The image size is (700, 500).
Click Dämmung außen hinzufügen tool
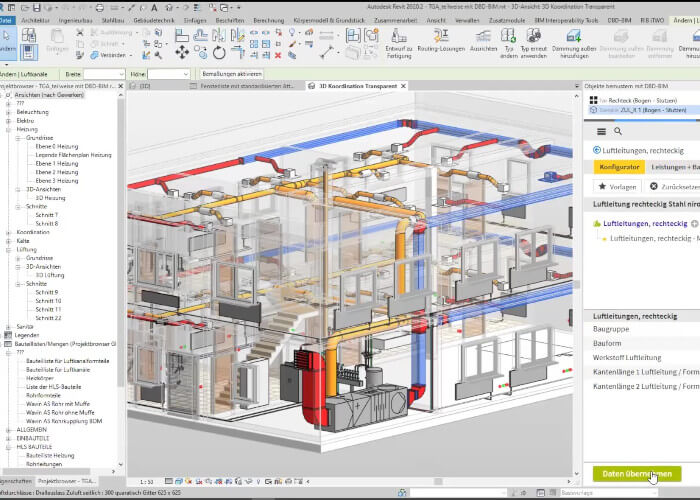click(x=574, y=44)
